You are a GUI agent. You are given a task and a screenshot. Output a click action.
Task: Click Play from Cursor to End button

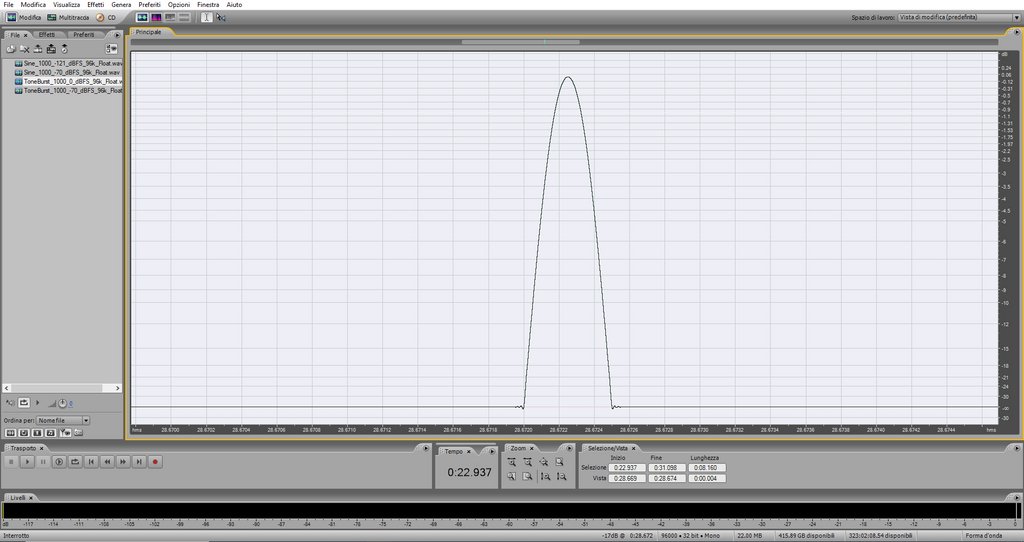click(59, 462)
